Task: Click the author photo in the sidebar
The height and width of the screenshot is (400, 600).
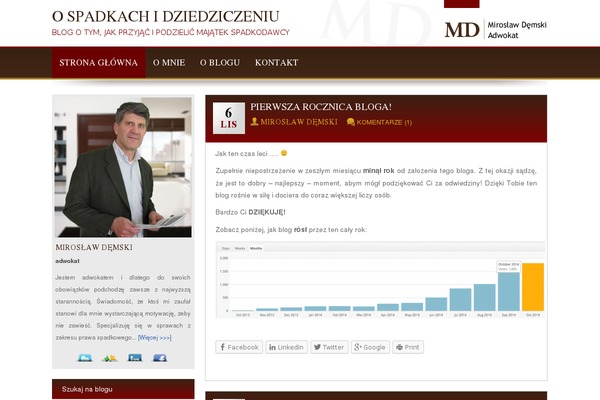Action: [x=123, y=167]
